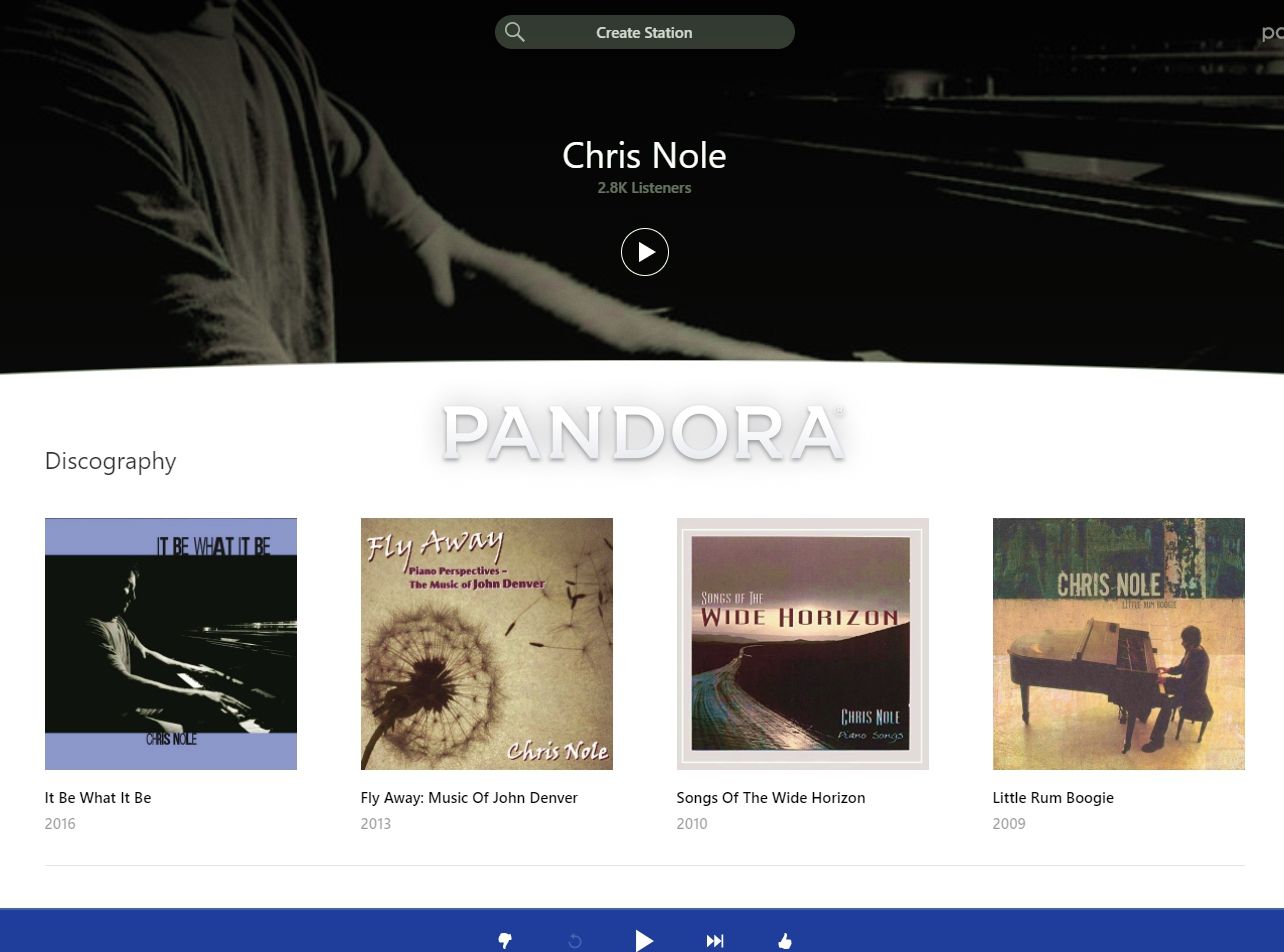This screenshot has height=952, width=1284.
Task: Click the thumbs up icon
Action: pyautogui.click(x=785, y=940)
